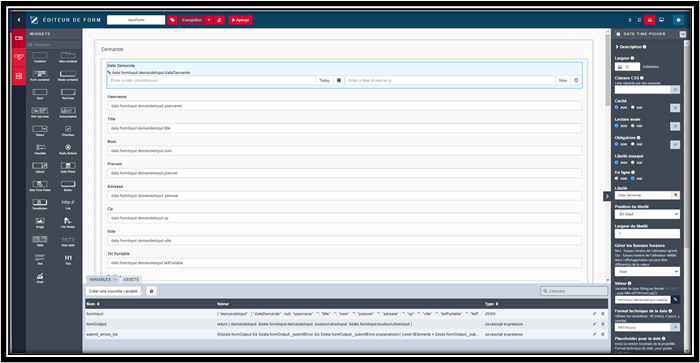700x363 pixels.
Task: Click Créer une nouvelle variable
Action: 113,291
